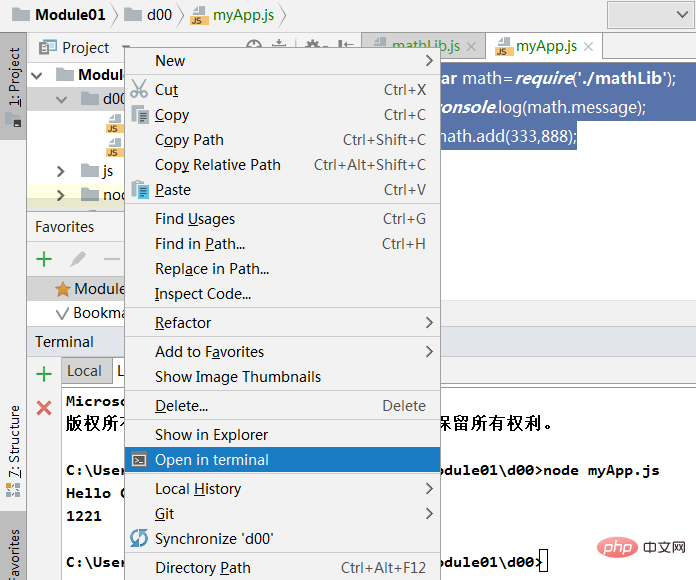Open the run configuration dropdown
Image resolution: width=696 pixels, height=580 pixels.
(x=650, y=15)
